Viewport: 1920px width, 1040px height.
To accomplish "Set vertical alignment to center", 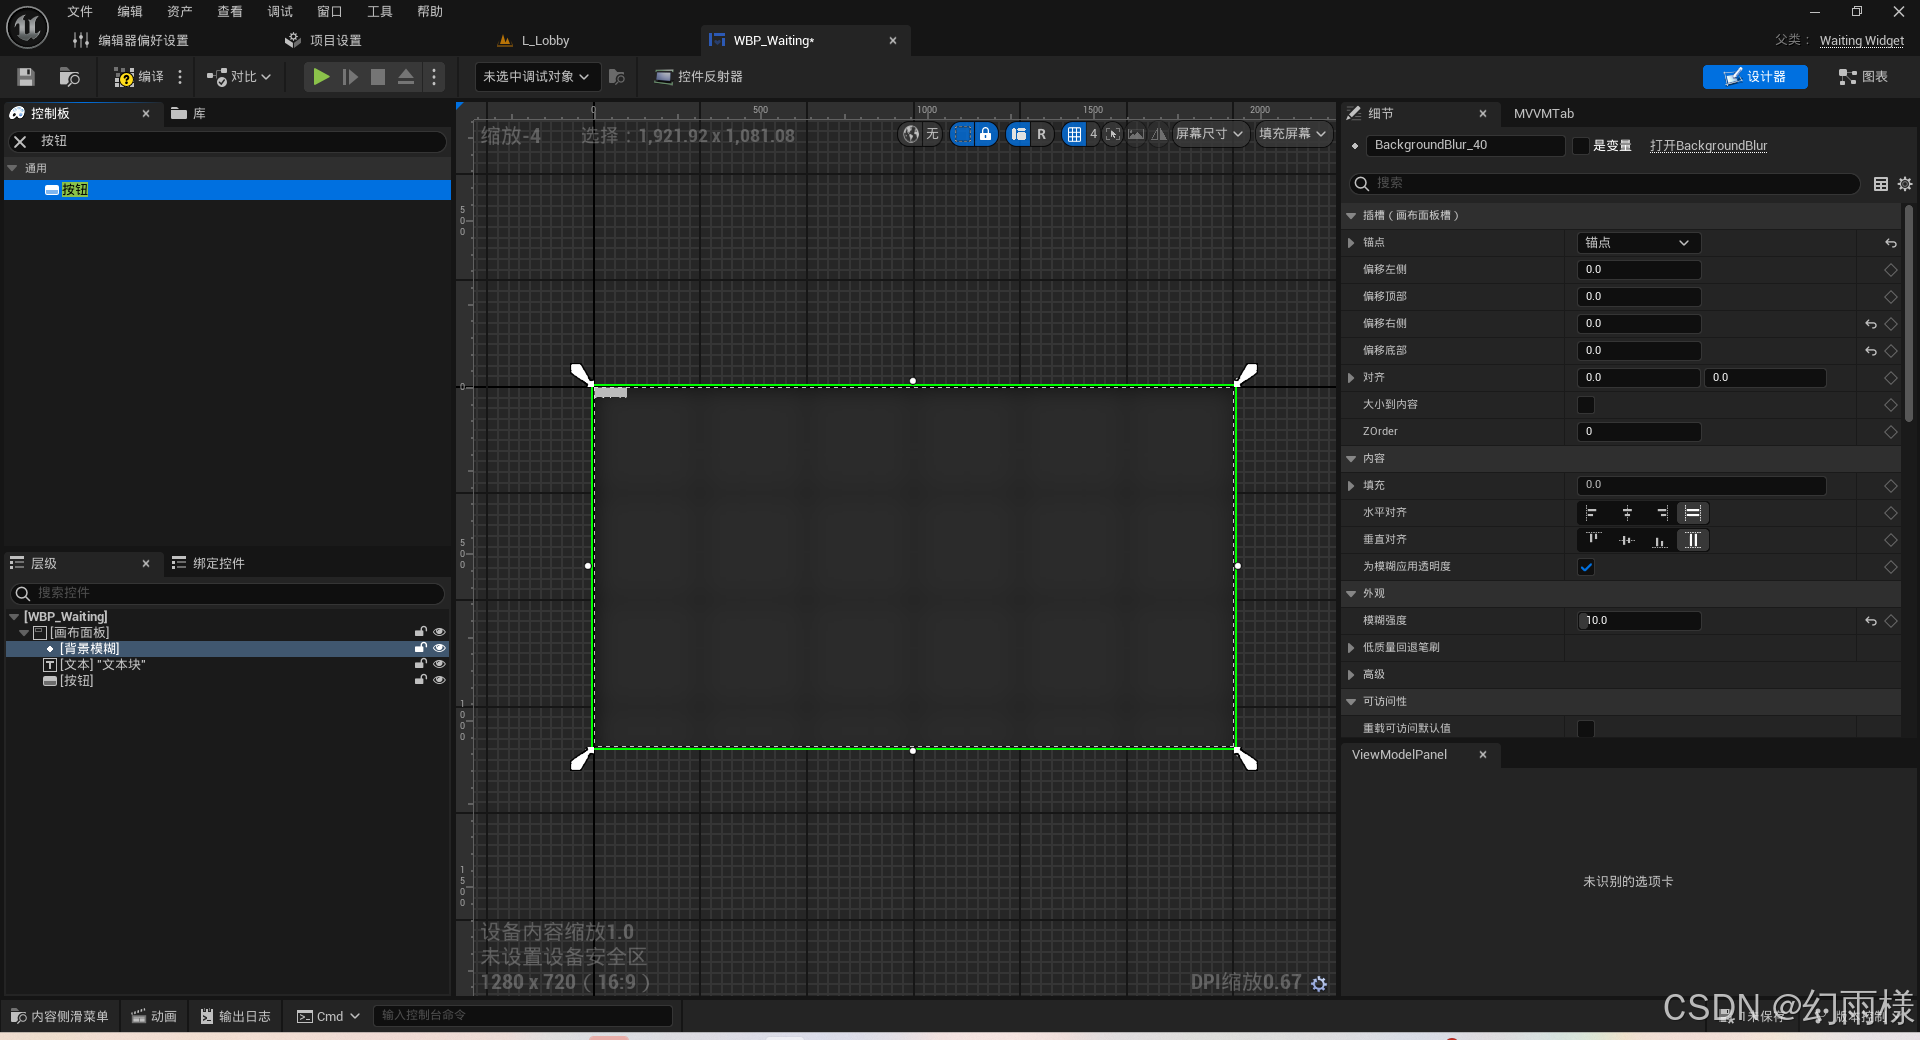I will [1627, 540].
